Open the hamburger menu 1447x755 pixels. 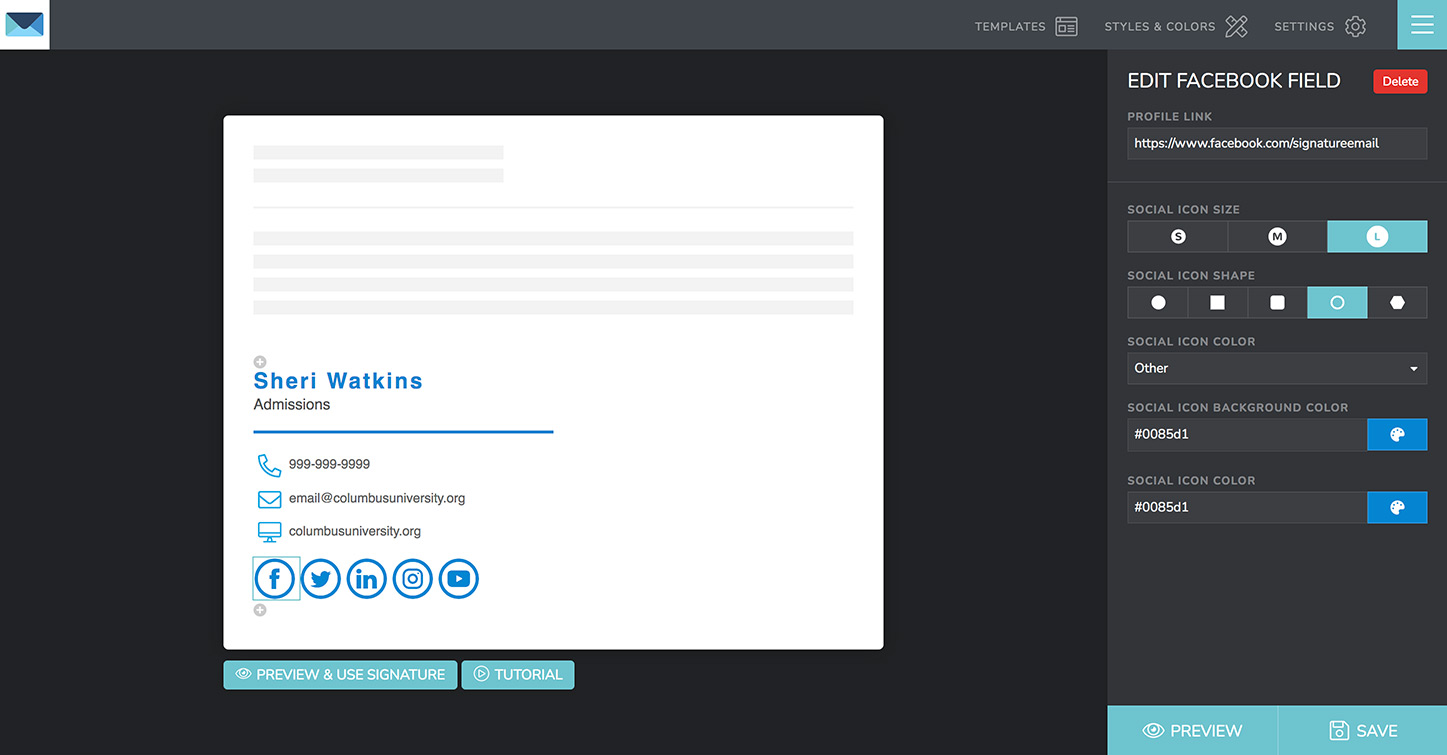(1422, 25)
